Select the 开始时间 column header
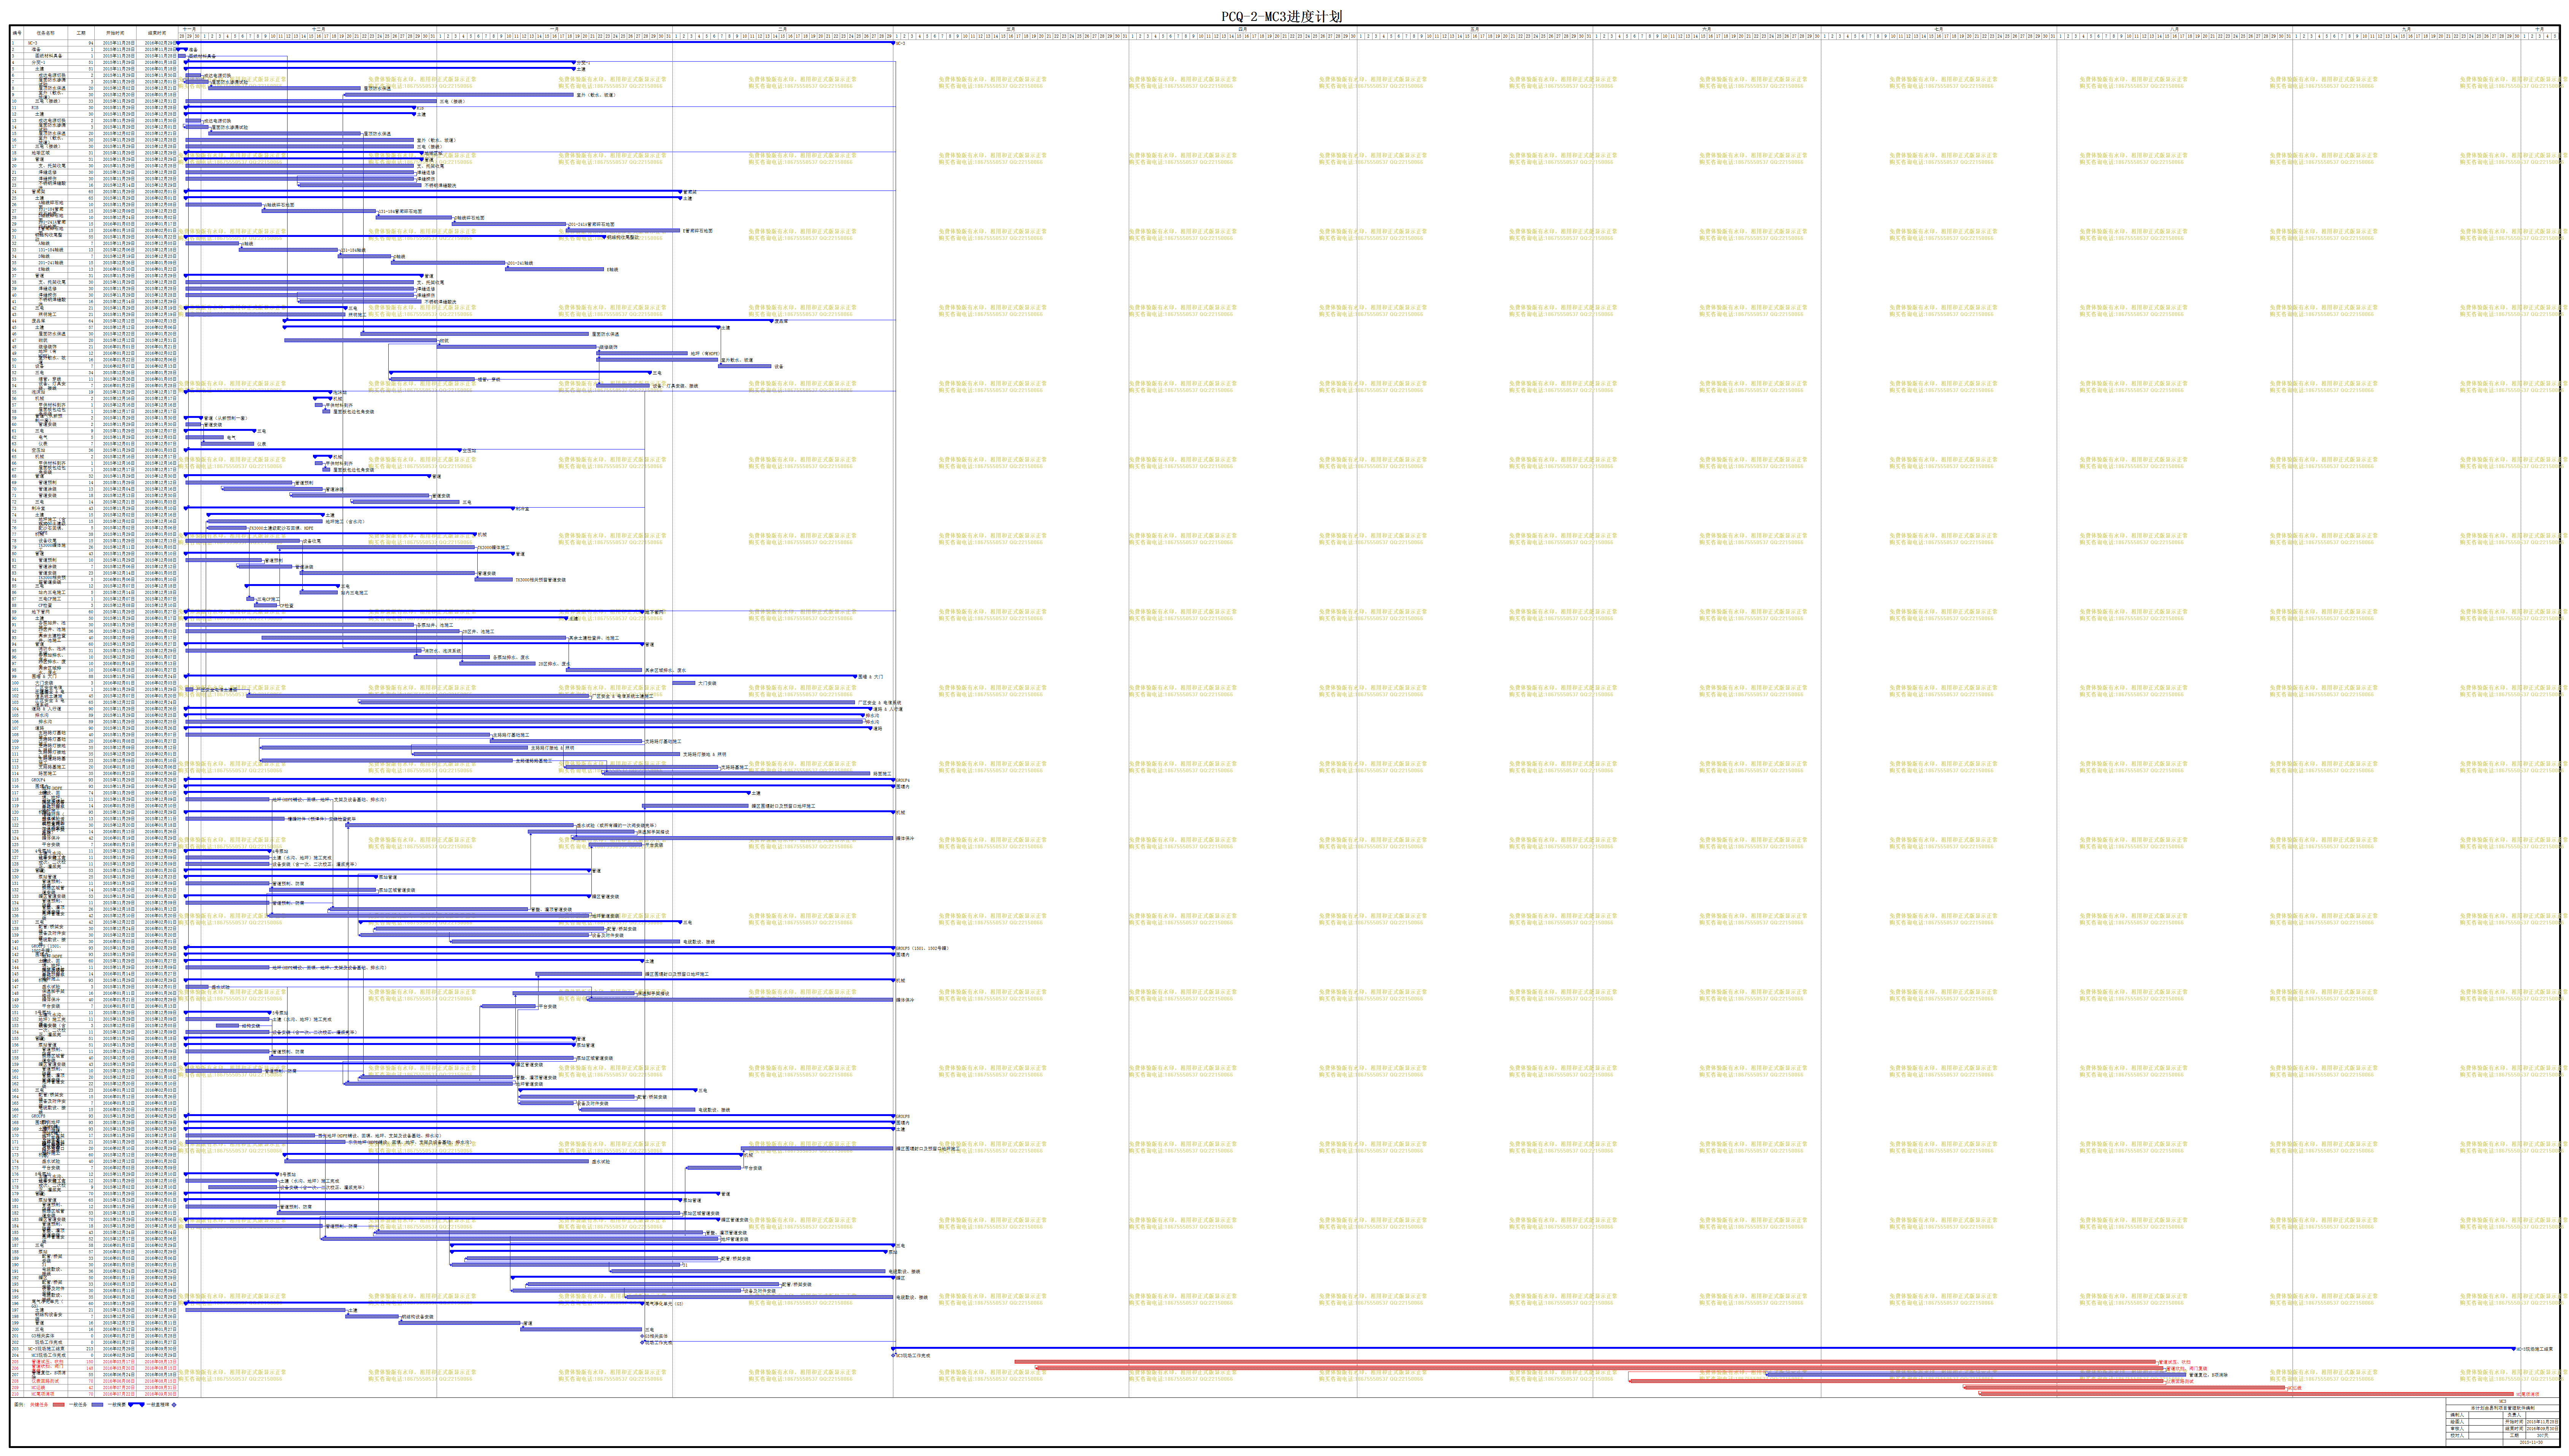2569x1456 pixels. click(116, 33)
